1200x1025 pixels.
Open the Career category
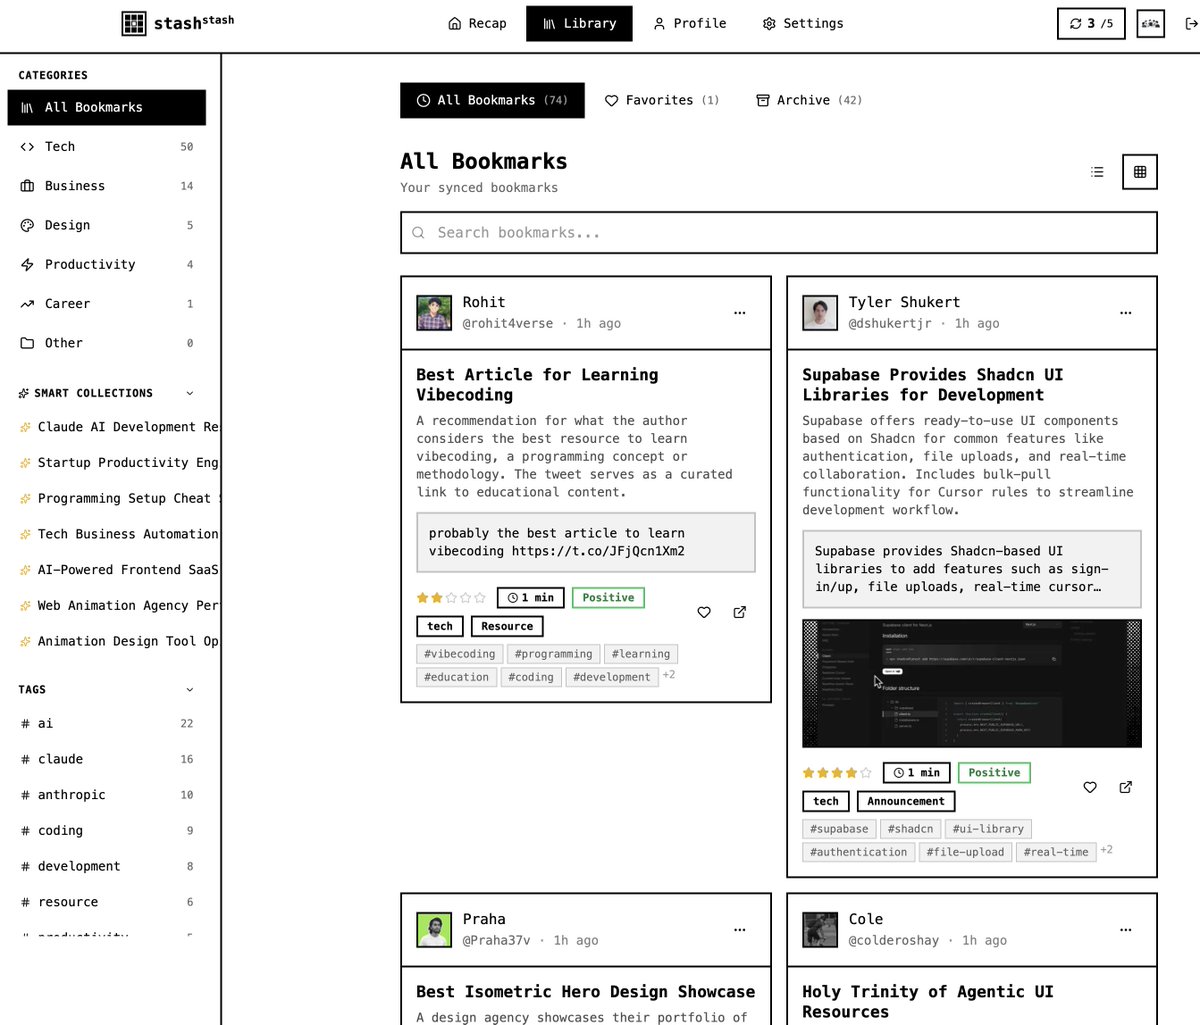(107, 303)
